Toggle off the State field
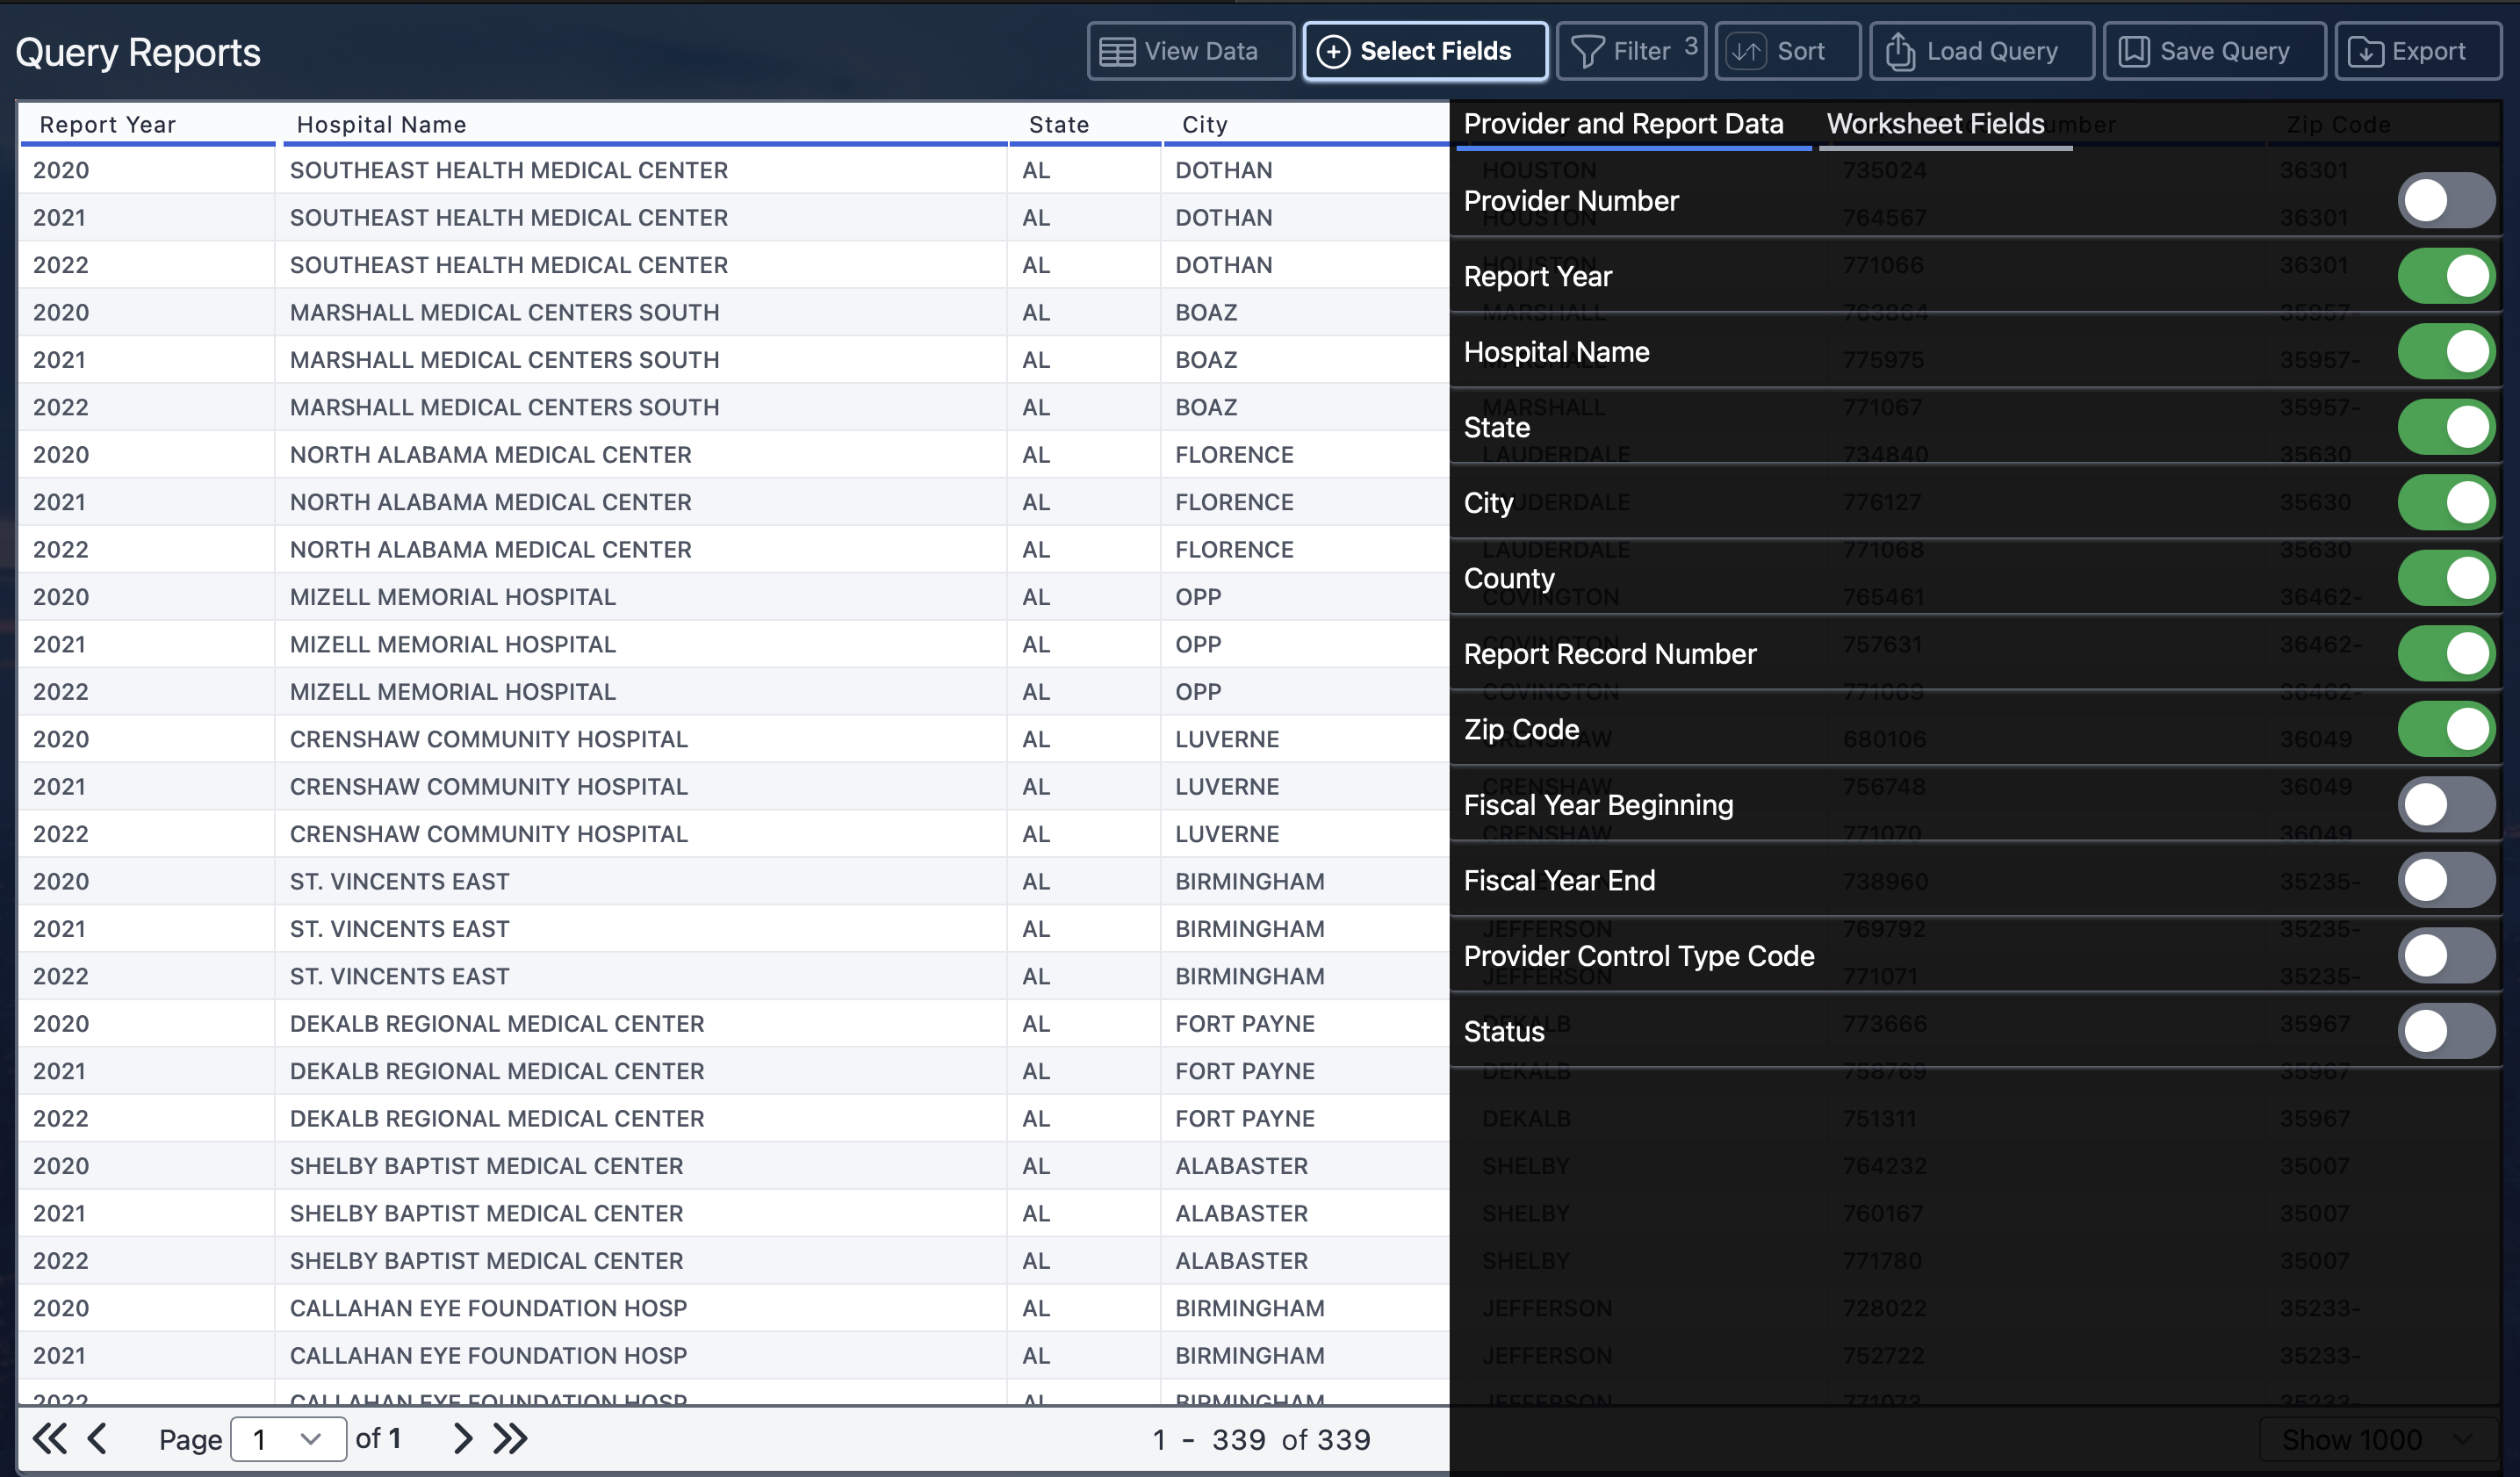This screenshot has width=2520, height=1477. coord(2446,427)
